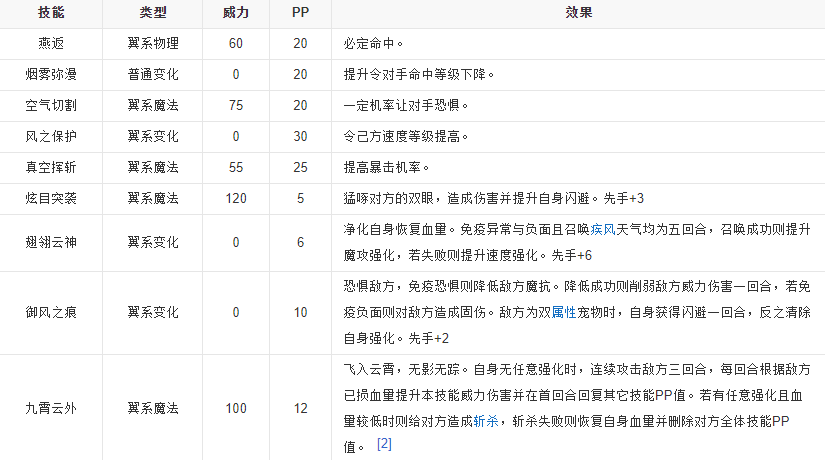Select PP value 30 for 风之保护
This screenshot has height=460, width=825.
(x=300, y=136)
